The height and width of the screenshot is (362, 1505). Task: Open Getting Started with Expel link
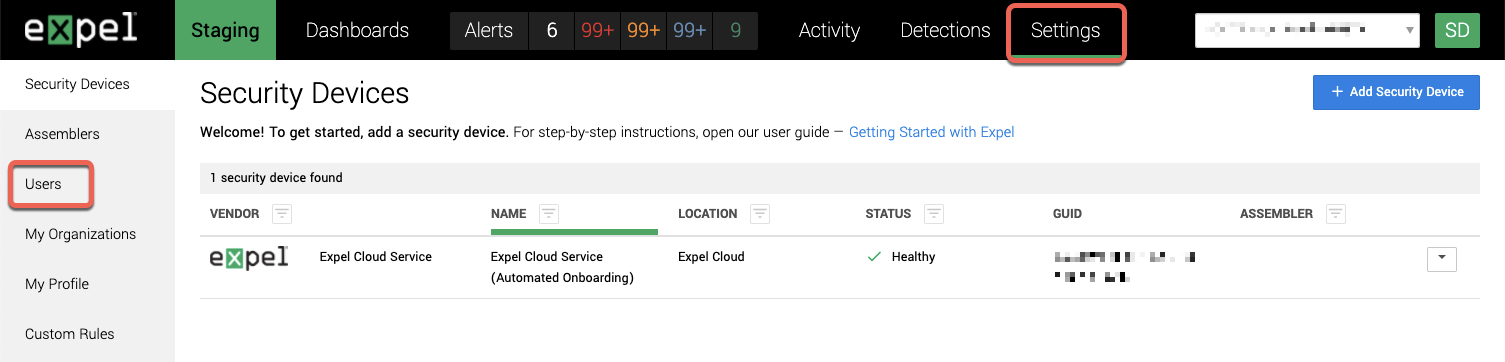click(931, 132)
